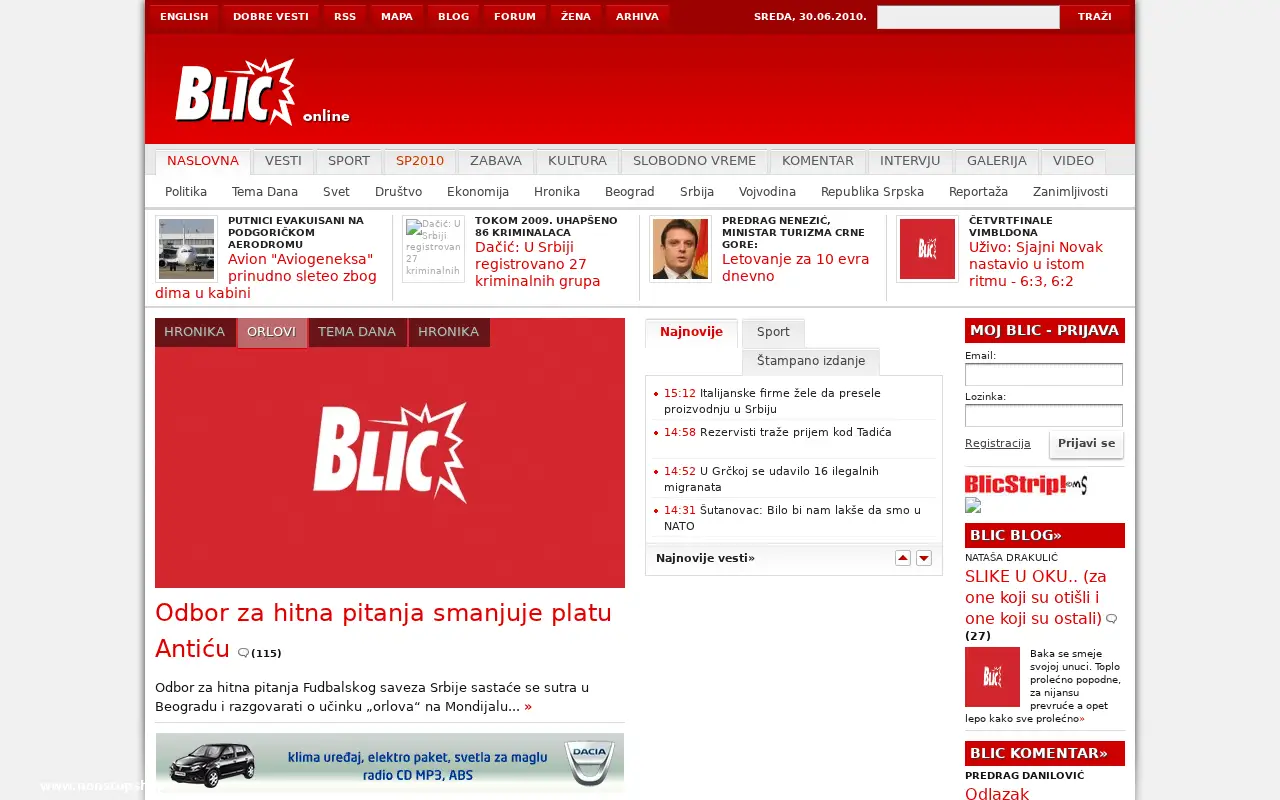Screen dimensions: 1280x800
Task: Click the up arrow in Najnovije vesti box
Action: 903,558
